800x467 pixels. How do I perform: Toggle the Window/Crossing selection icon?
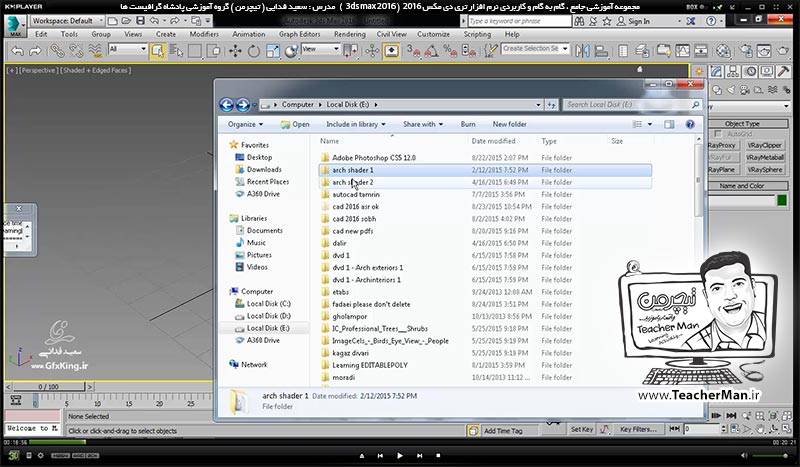[x=214, y=51]
